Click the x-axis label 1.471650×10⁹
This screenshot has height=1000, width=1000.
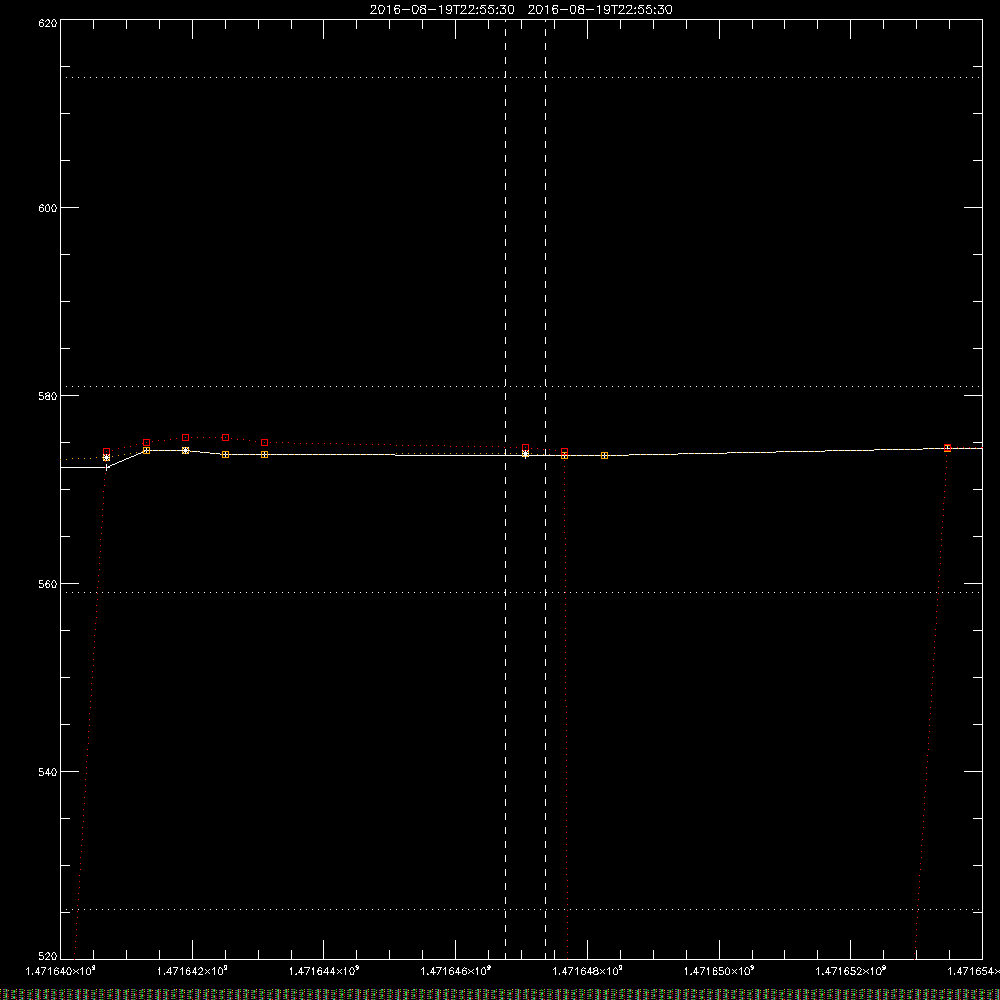719,971
